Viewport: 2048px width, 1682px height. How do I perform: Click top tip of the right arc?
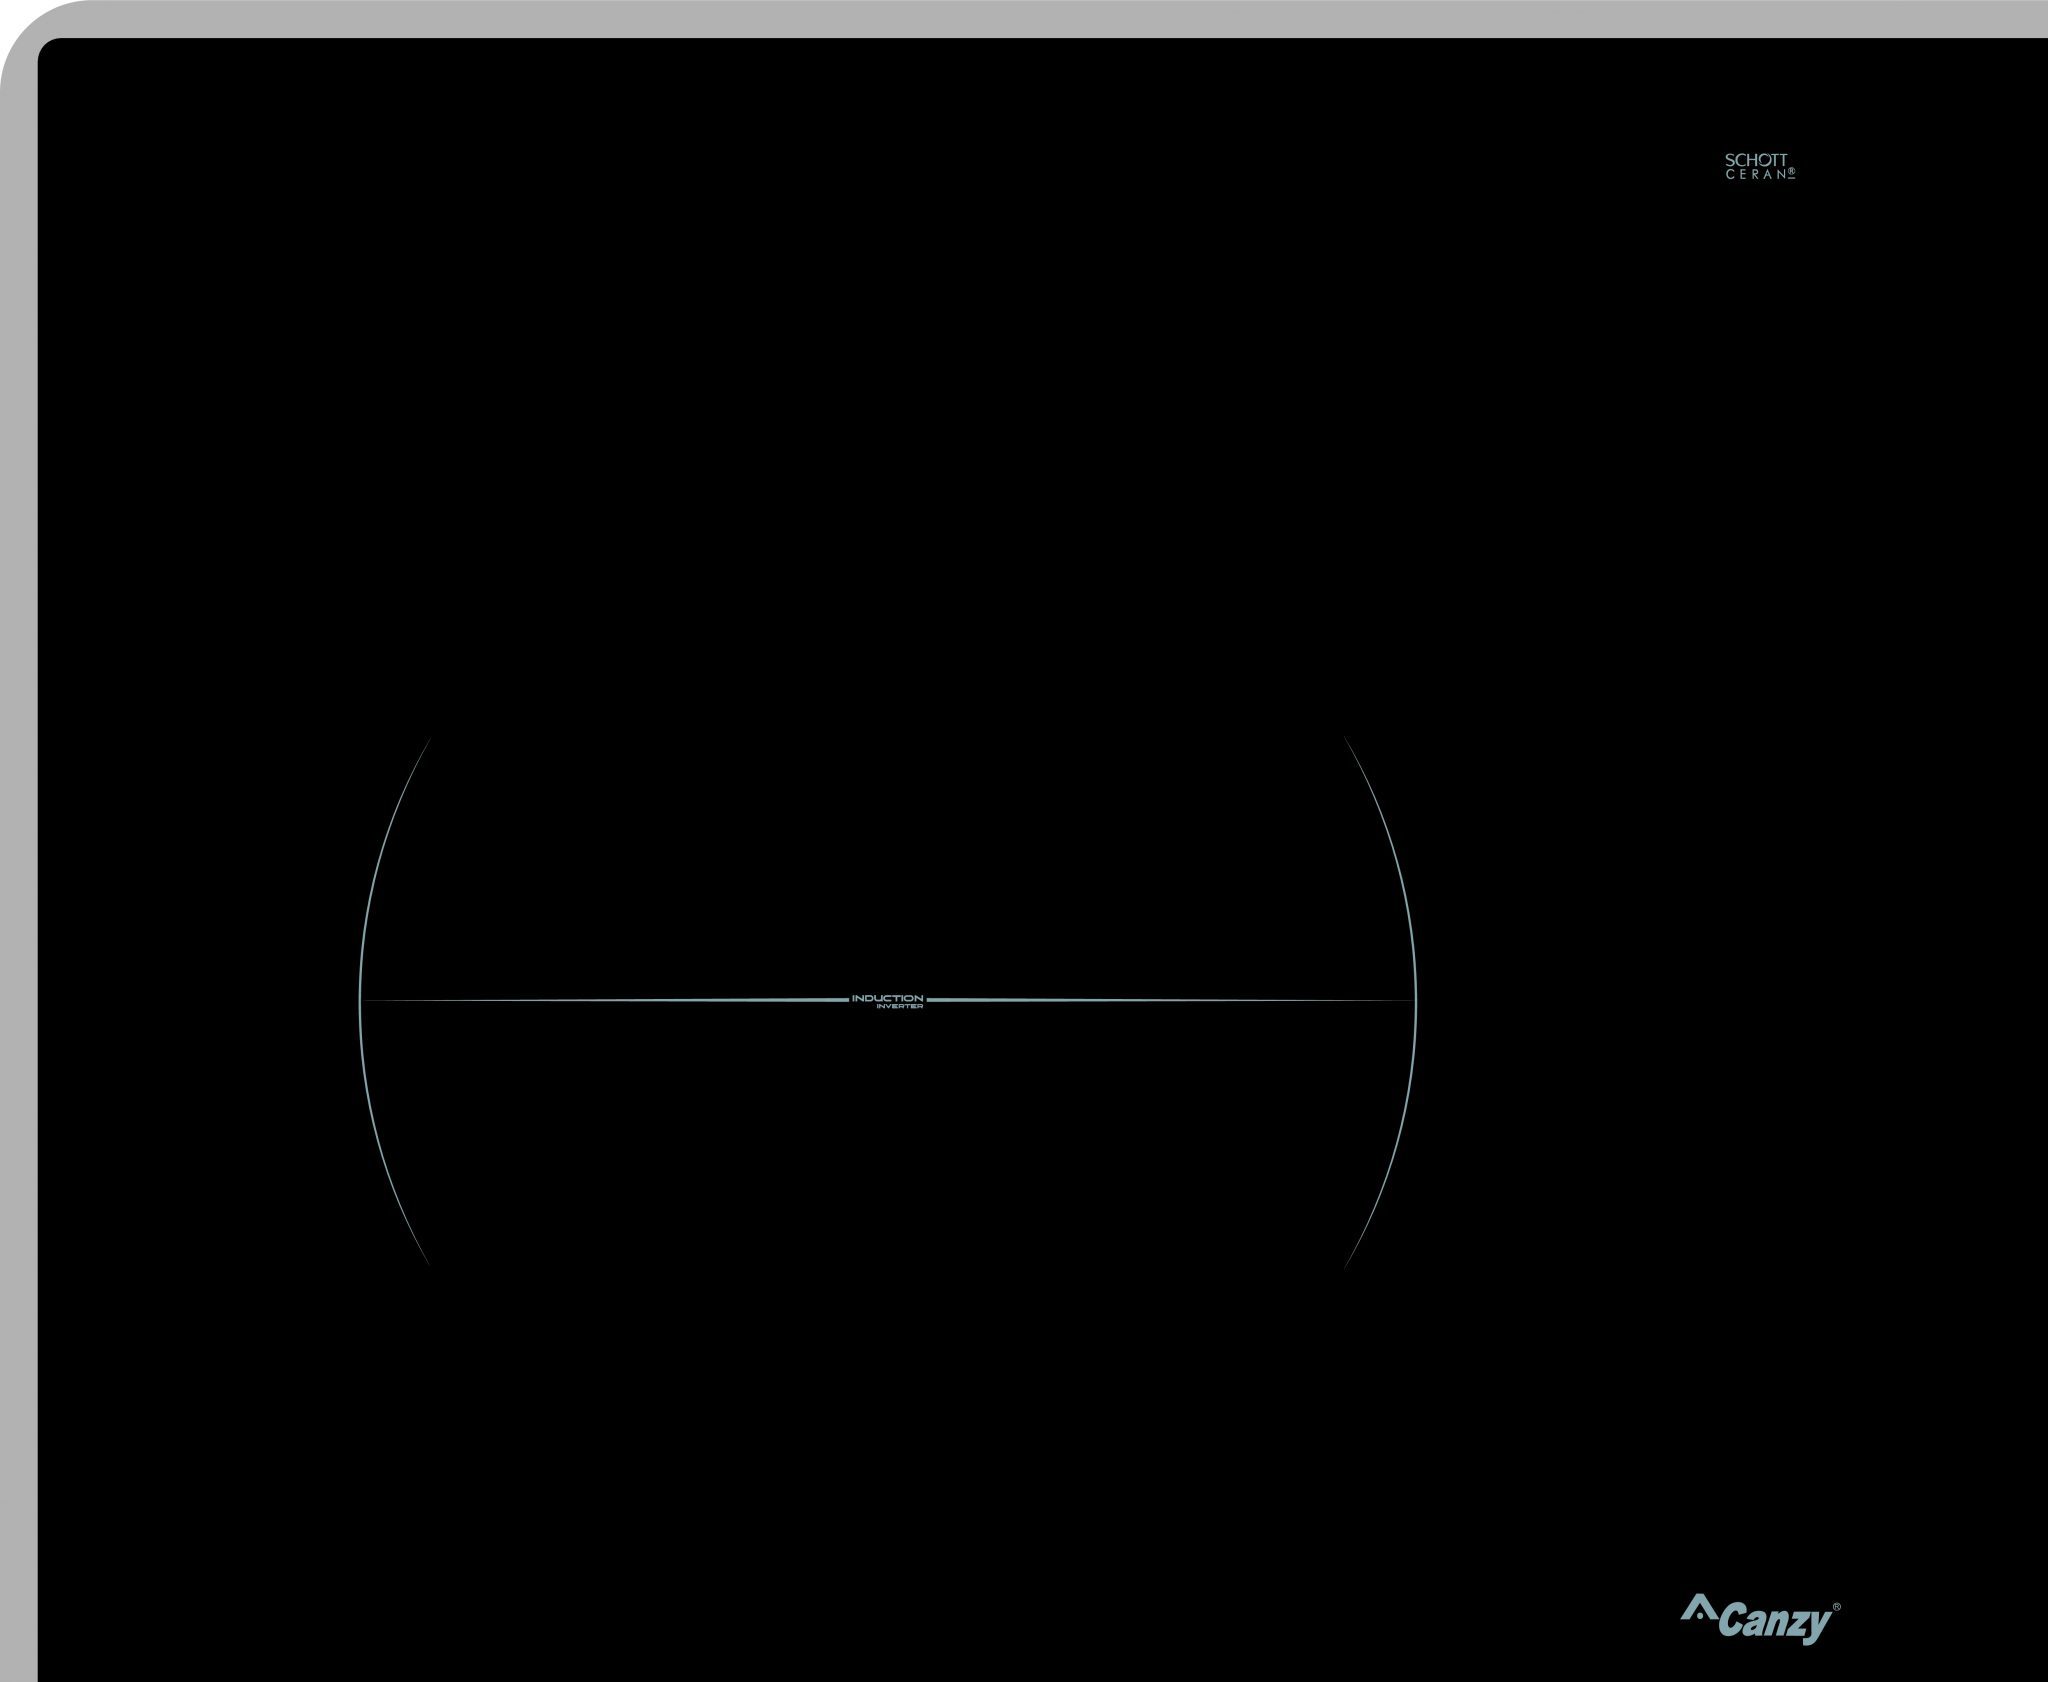(x=1346, y=739)
